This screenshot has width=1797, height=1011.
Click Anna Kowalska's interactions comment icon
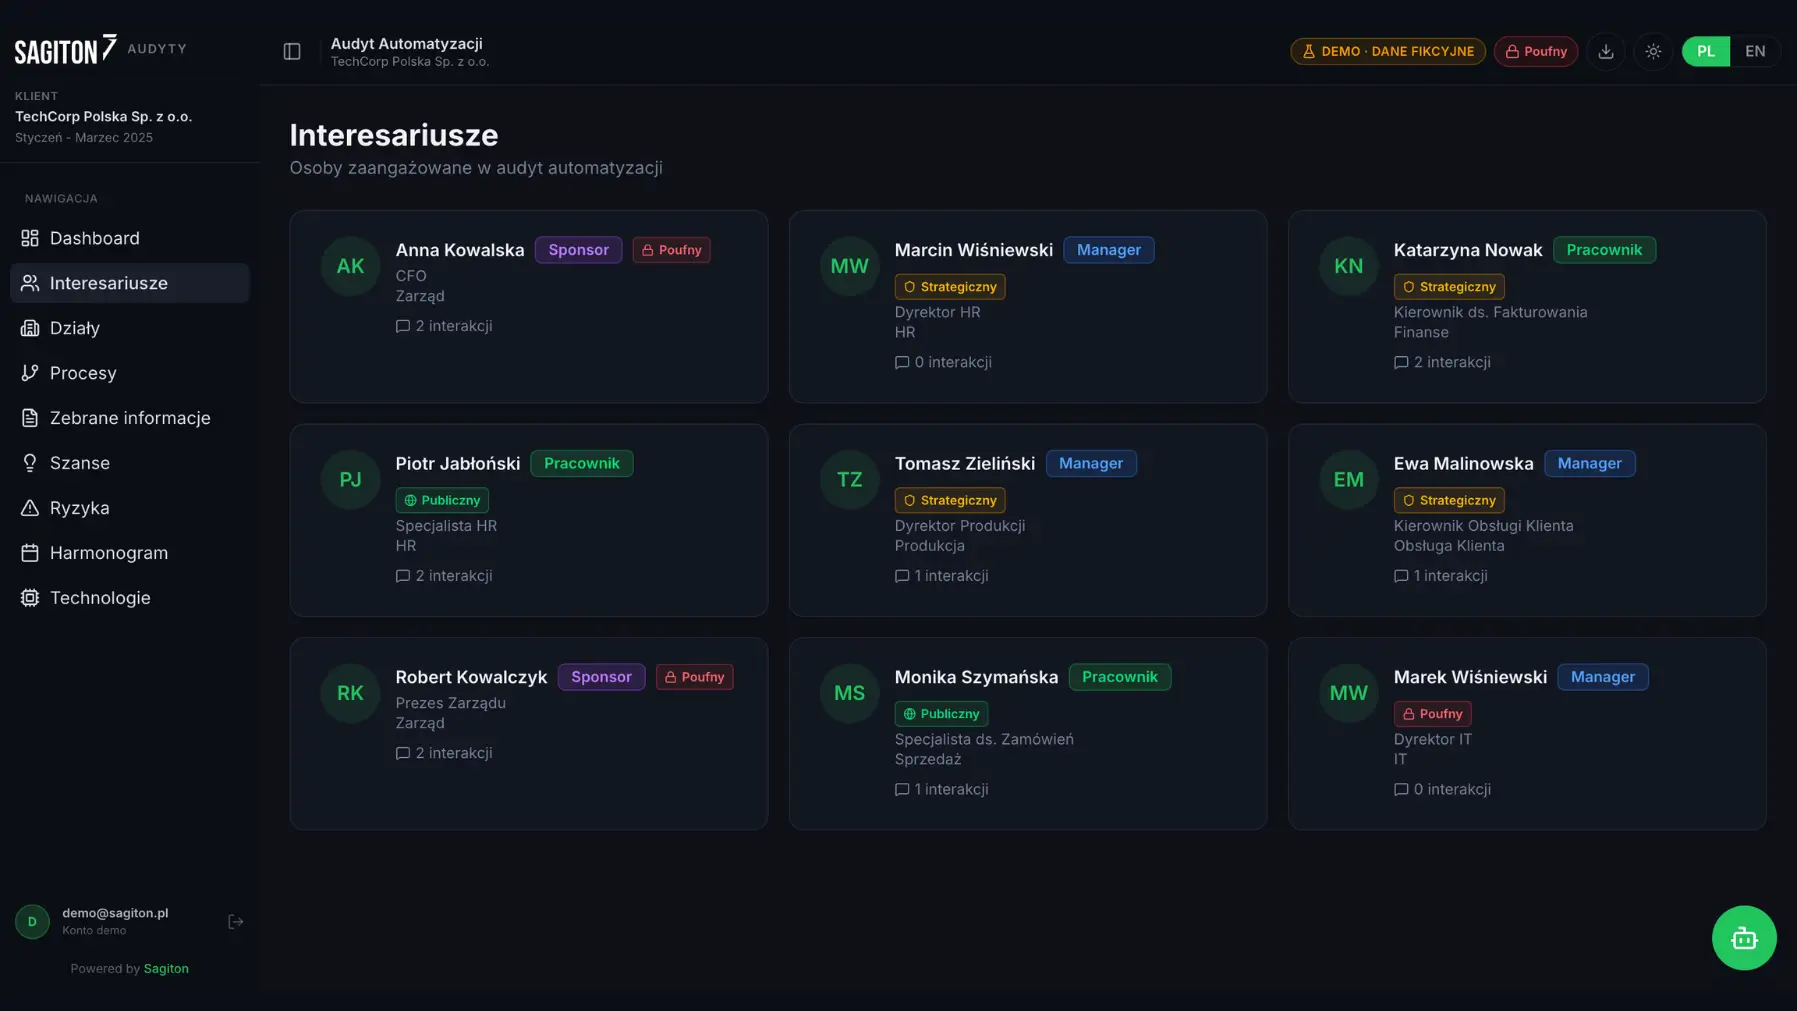coord(403,326)
